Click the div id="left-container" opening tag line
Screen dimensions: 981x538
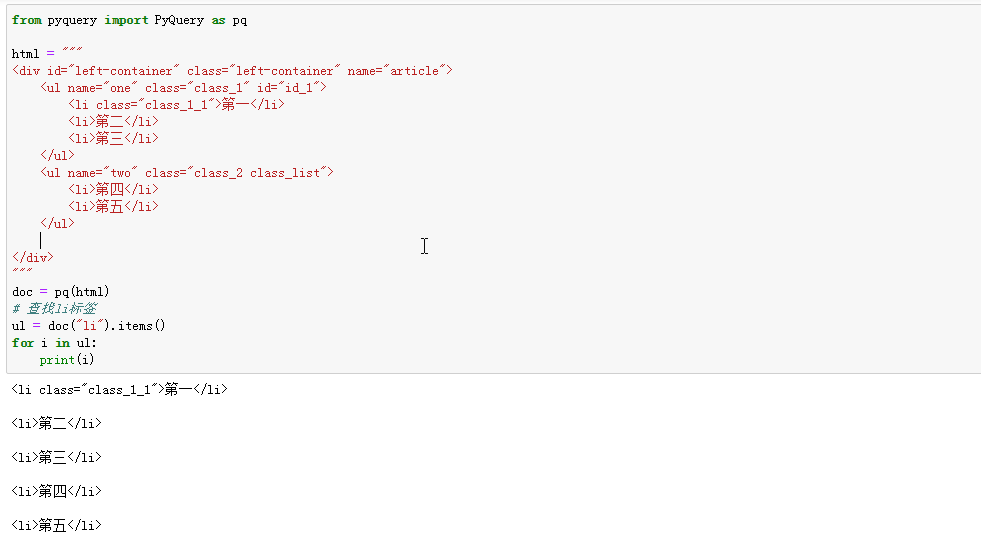(232, 71)
